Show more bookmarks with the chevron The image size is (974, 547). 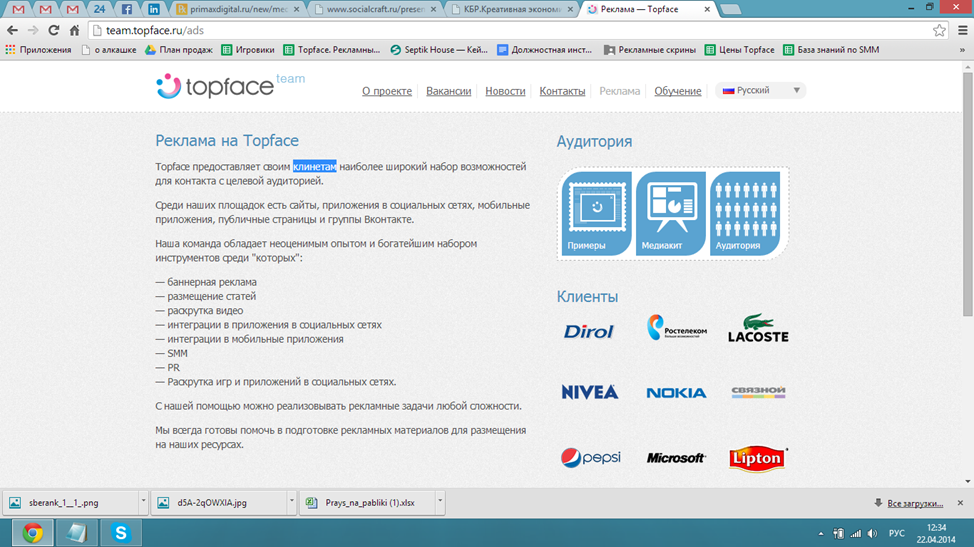click(962, 50)
